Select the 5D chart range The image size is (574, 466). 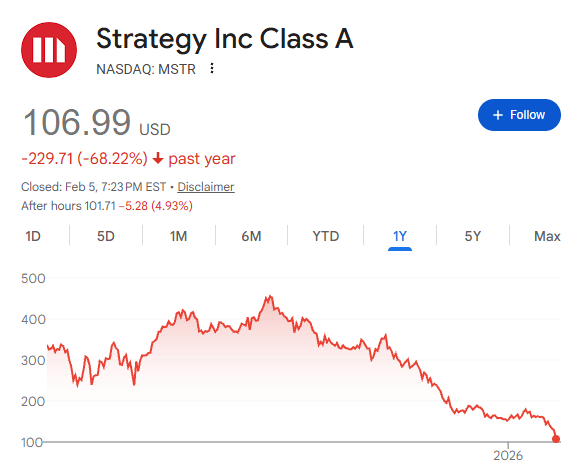(x=106, y=236)
